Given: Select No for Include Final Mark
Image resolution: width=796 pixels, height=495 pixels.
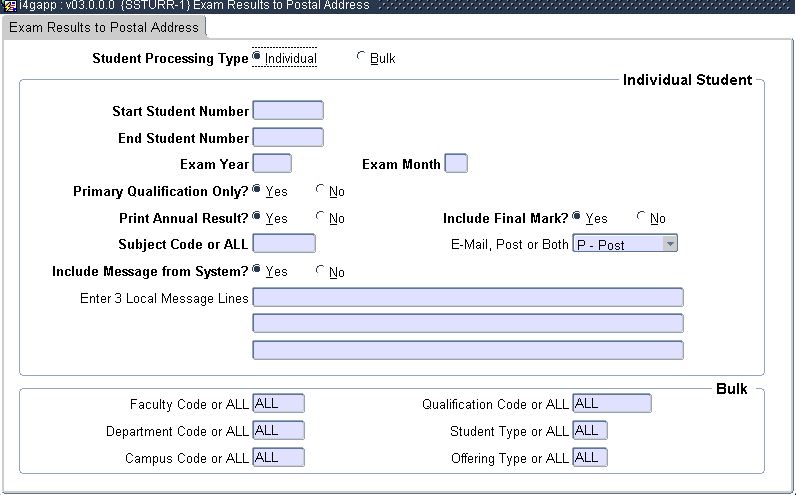Looking at the screenshot, I should click(x=642, y=217).
